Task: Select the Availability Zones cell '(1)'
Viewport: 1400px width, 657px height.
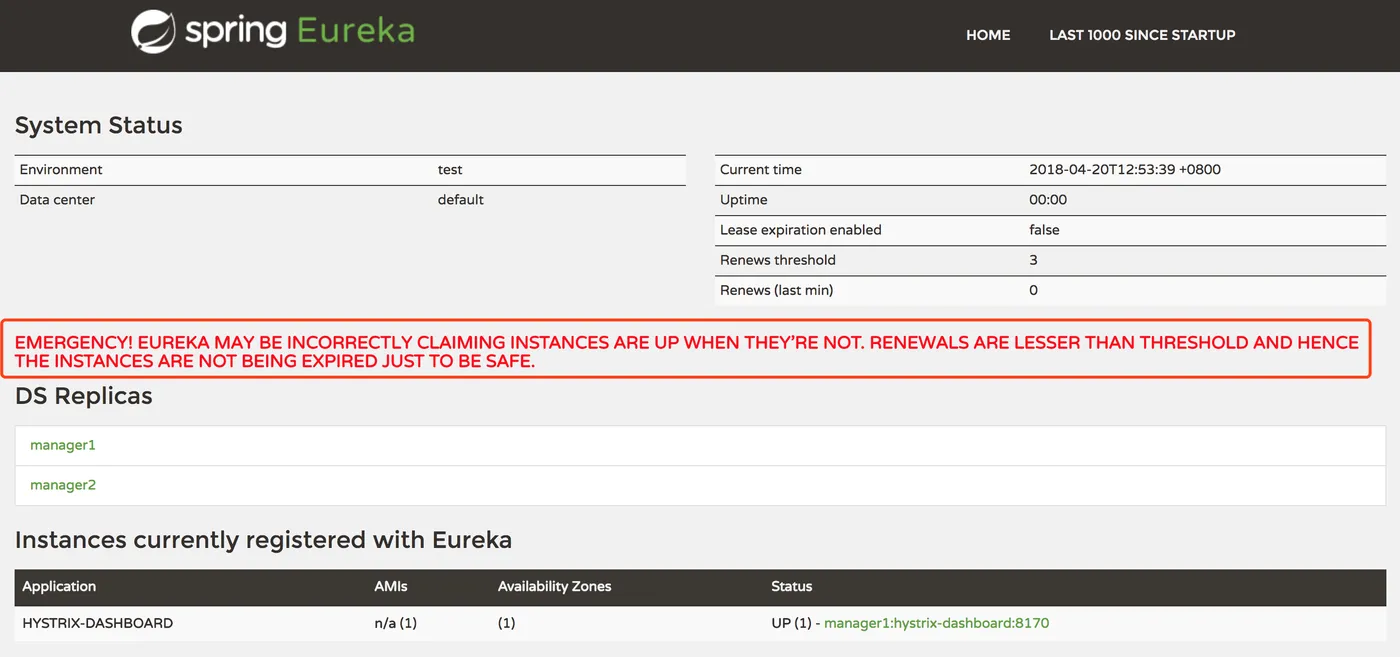Action: click(507, 623)
